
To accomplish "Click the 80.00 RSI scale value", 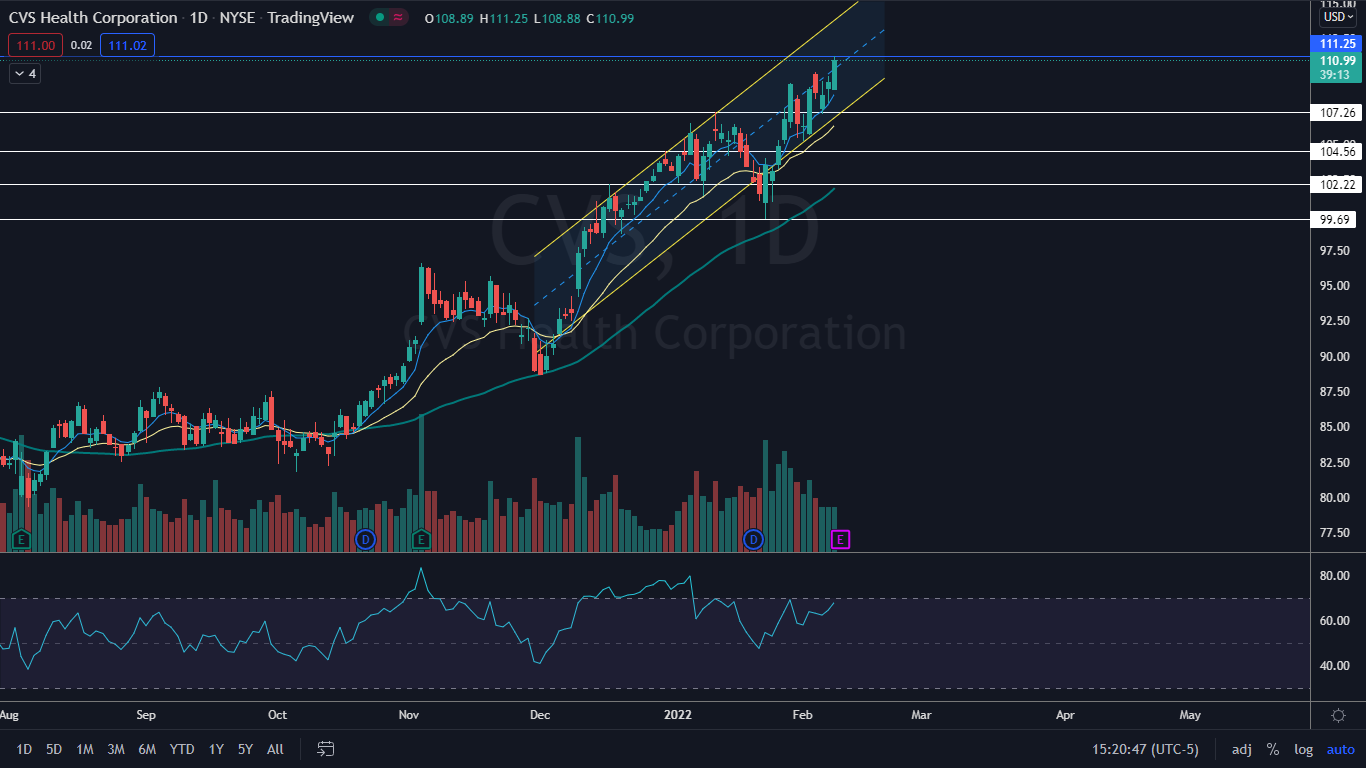I will pos(1335,576).
